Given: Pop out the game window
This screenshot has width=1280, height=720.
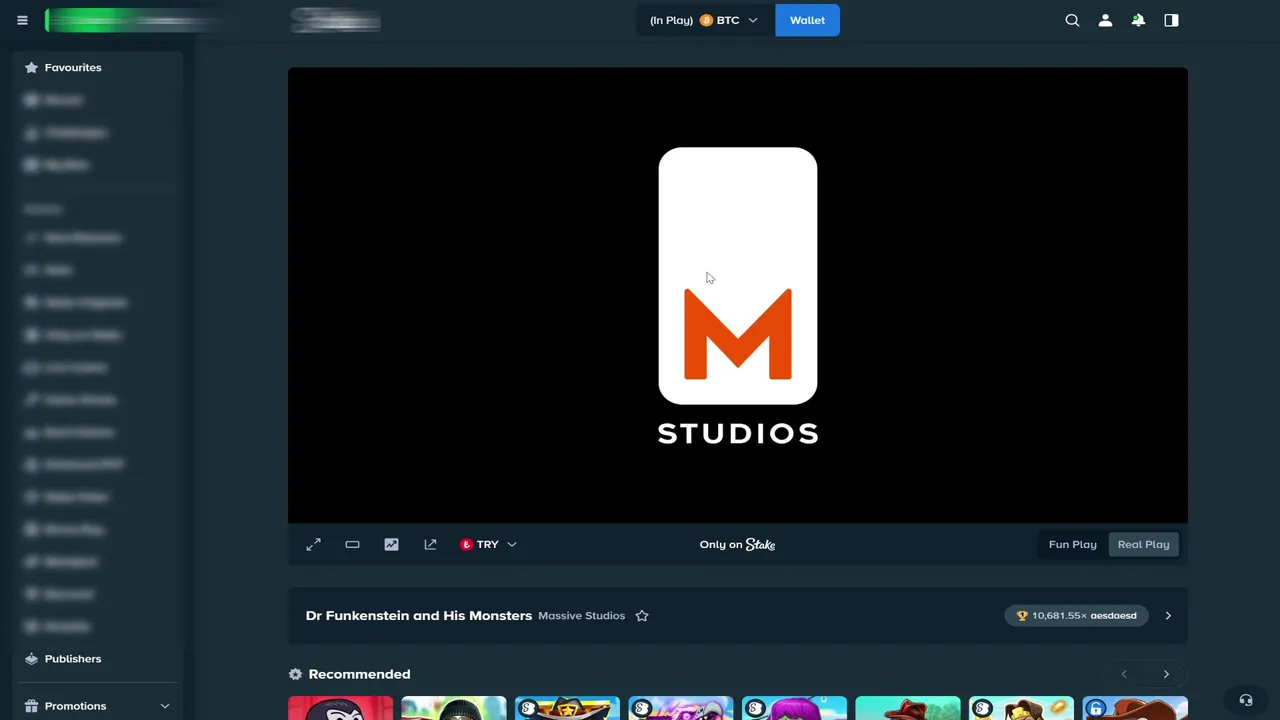Looking at the screenshot, I should 430,545.
